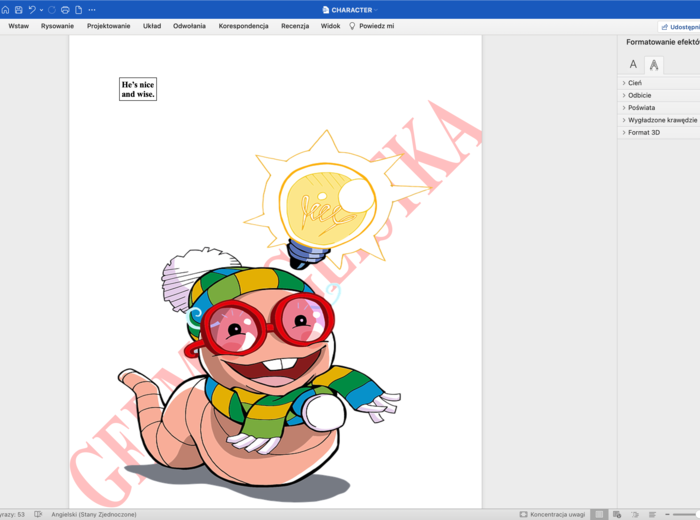Viewport: 700px width, 520px height.
Task: Click the new document icon in title bar
Action: click(x=78, y=10)
